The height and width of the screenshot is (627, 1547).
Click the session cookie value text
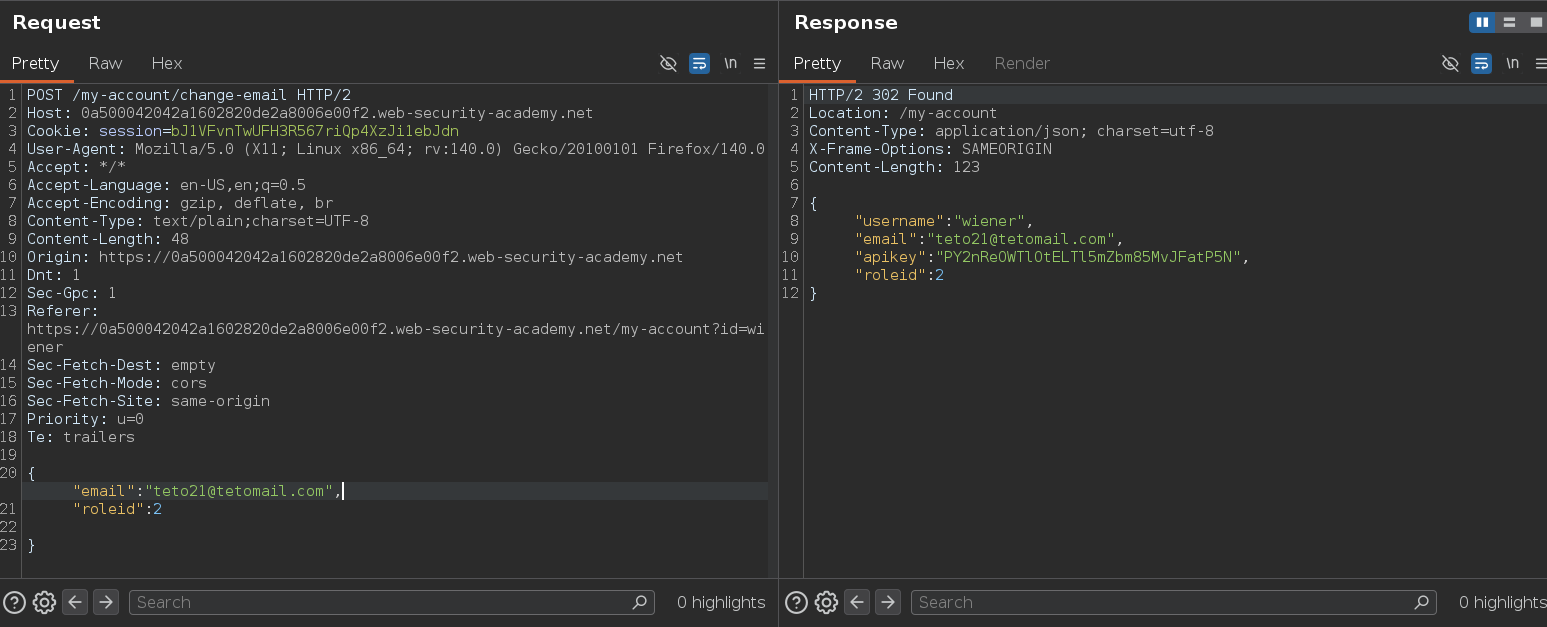pos(315,131)
